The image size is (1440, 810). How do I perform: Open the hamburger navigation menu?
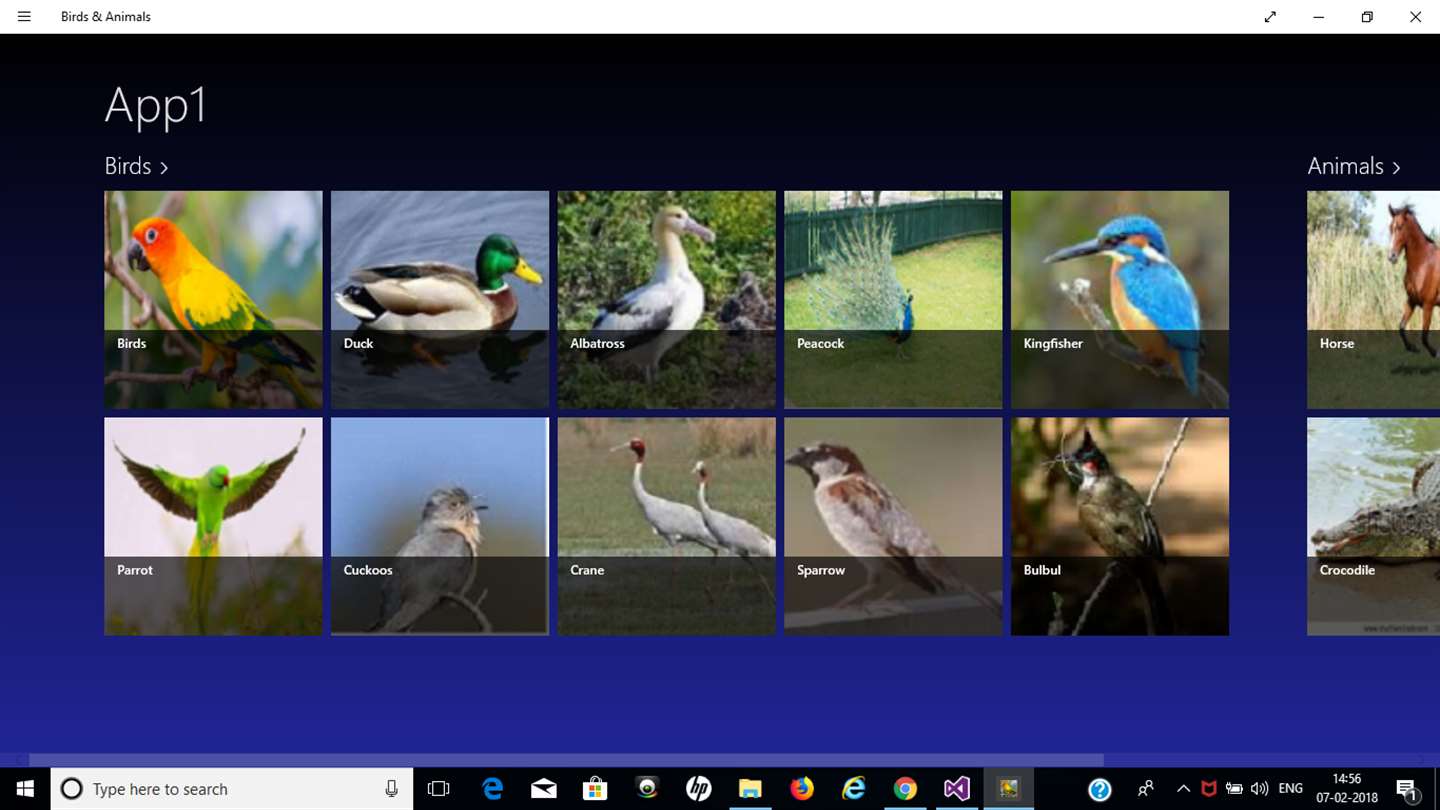click(24, 17)
